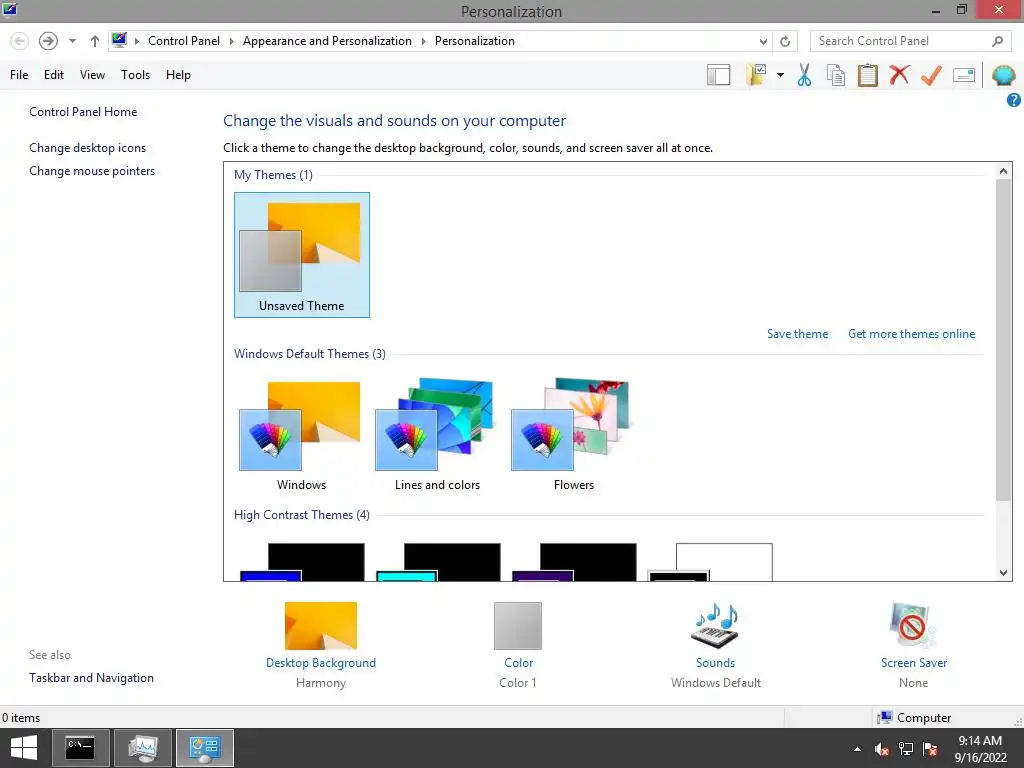Click the theme list scroll down arrow

[x=1004, y=573]
